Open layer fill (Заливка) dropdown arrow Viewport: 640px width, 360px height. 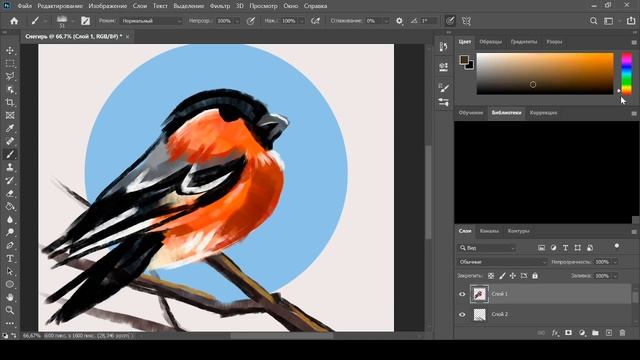click(x=615, y=276)
